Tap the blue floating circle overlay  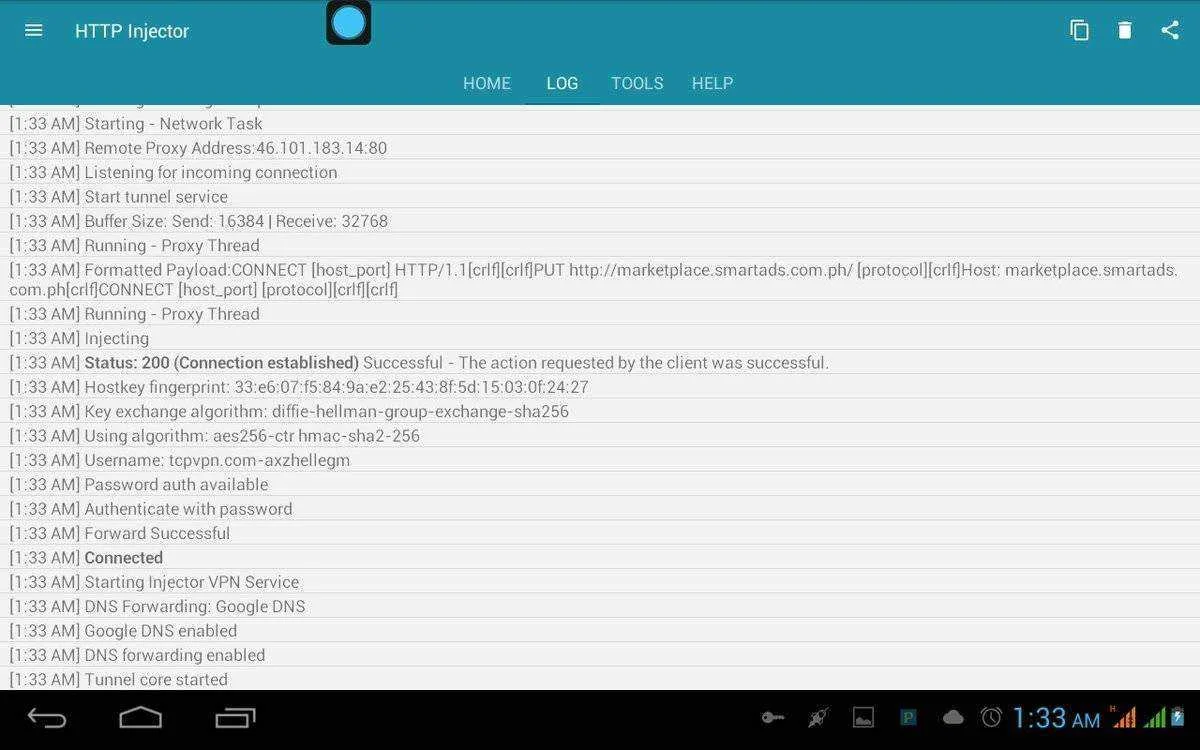[x=349, y=22]
